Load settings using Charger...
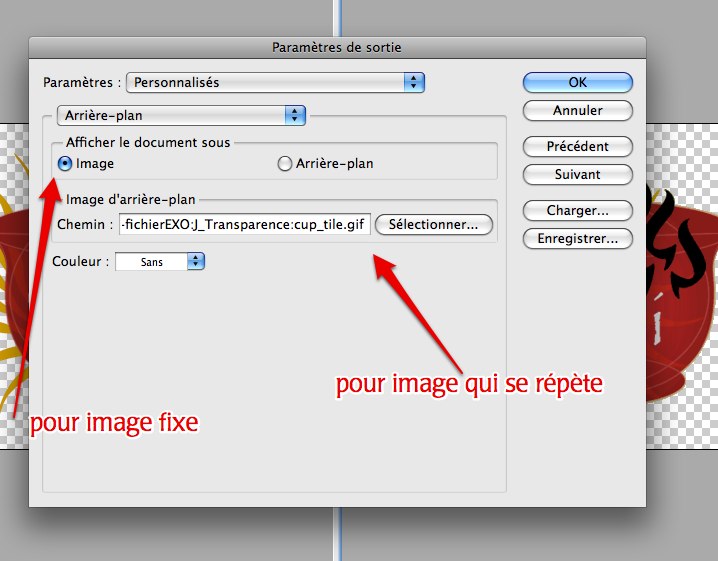Viewport: 718px width, 561px height. click(577, 211)
